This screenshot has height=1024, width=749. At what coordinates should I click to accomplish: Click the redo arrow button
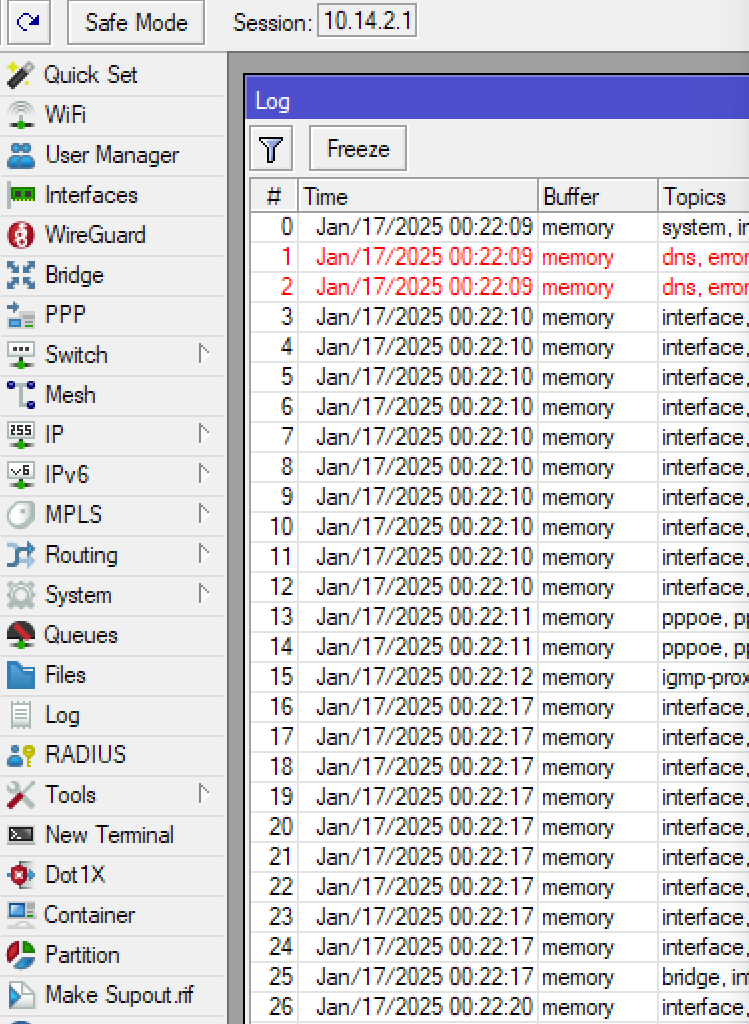tap(29, 23)
